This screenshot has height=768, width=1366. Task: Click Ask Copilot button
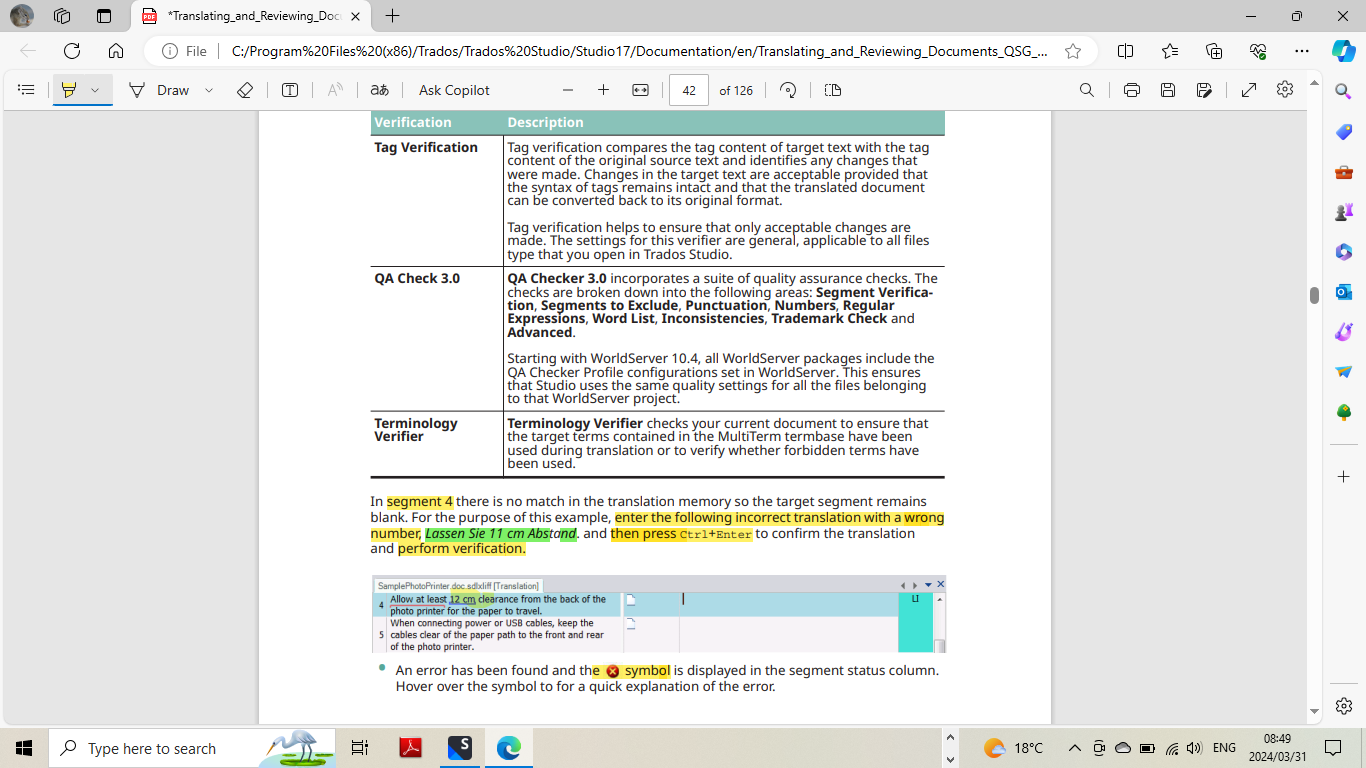tap(454, 90)
